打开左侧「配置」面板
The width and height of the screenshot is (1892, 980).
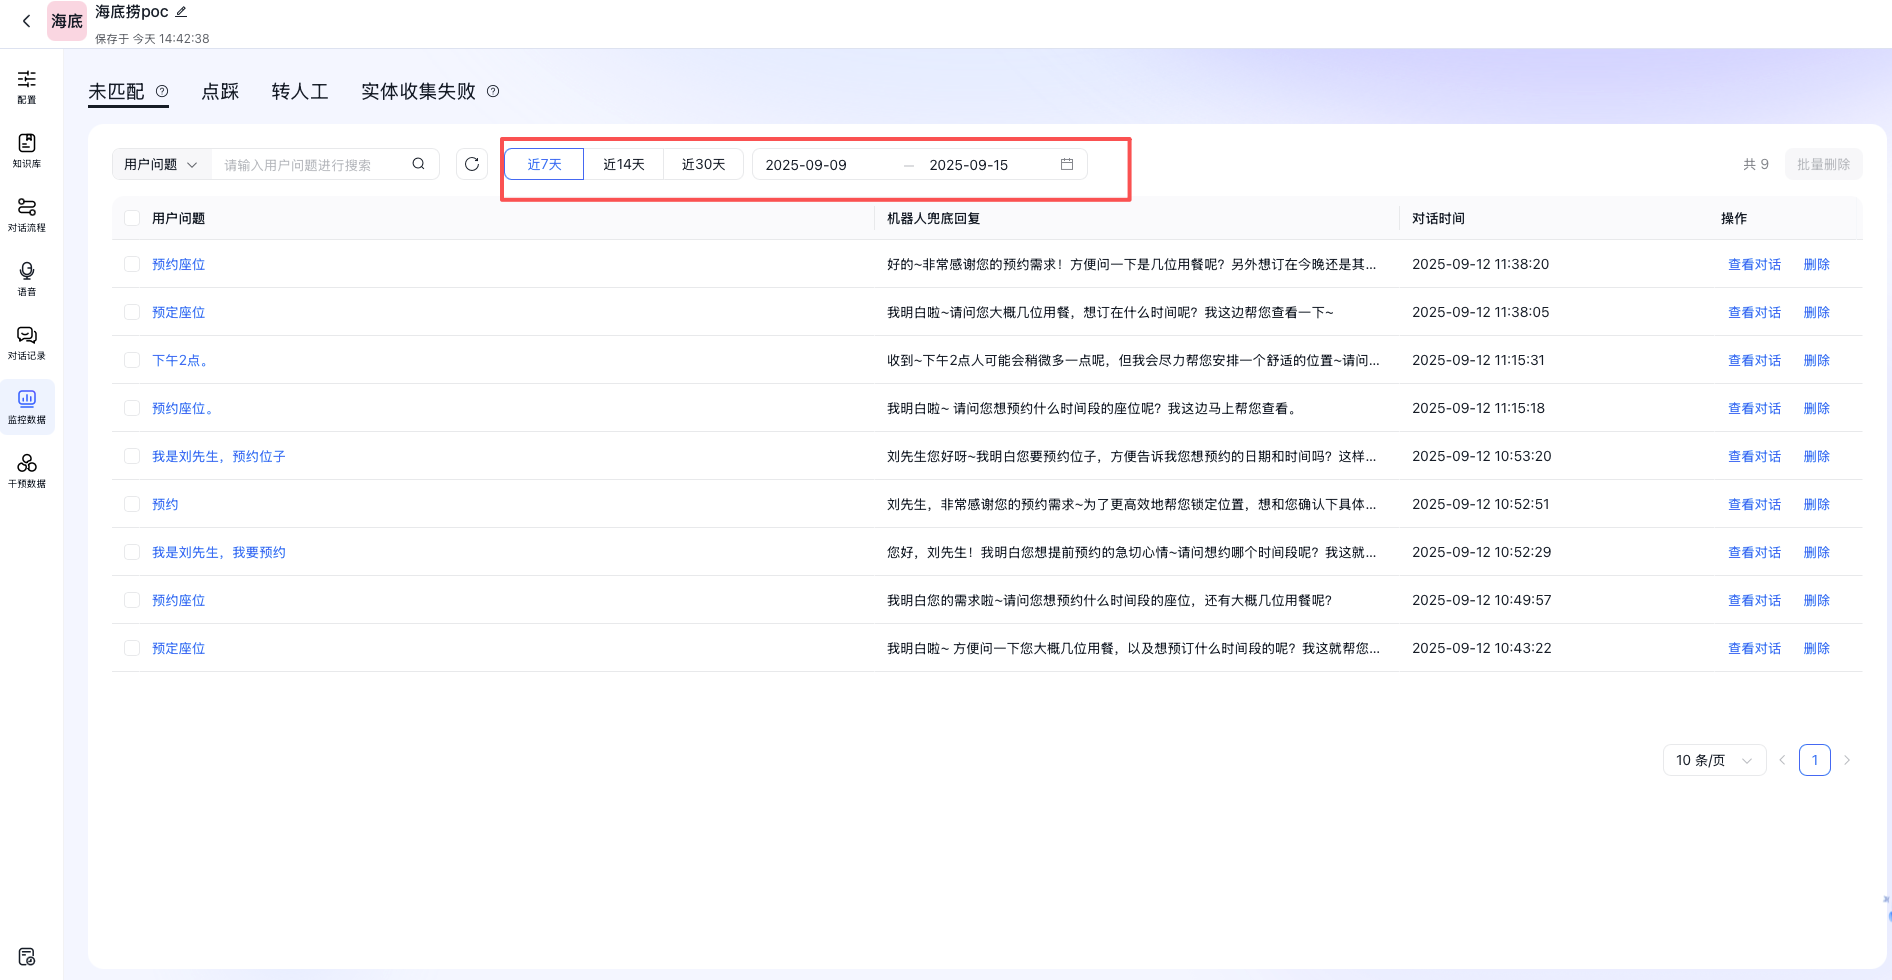click(27, 86)
